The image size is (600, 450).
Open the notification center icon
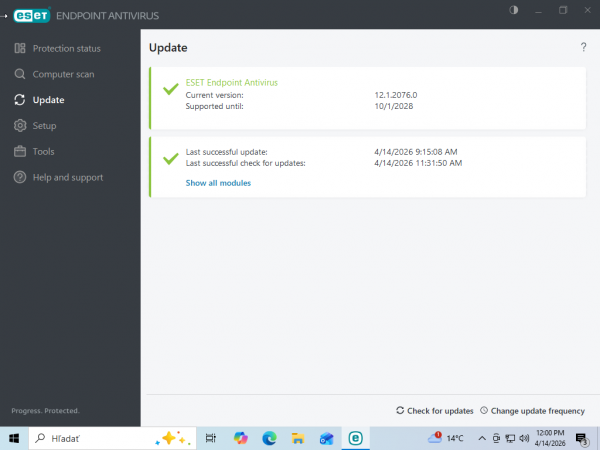581,439
